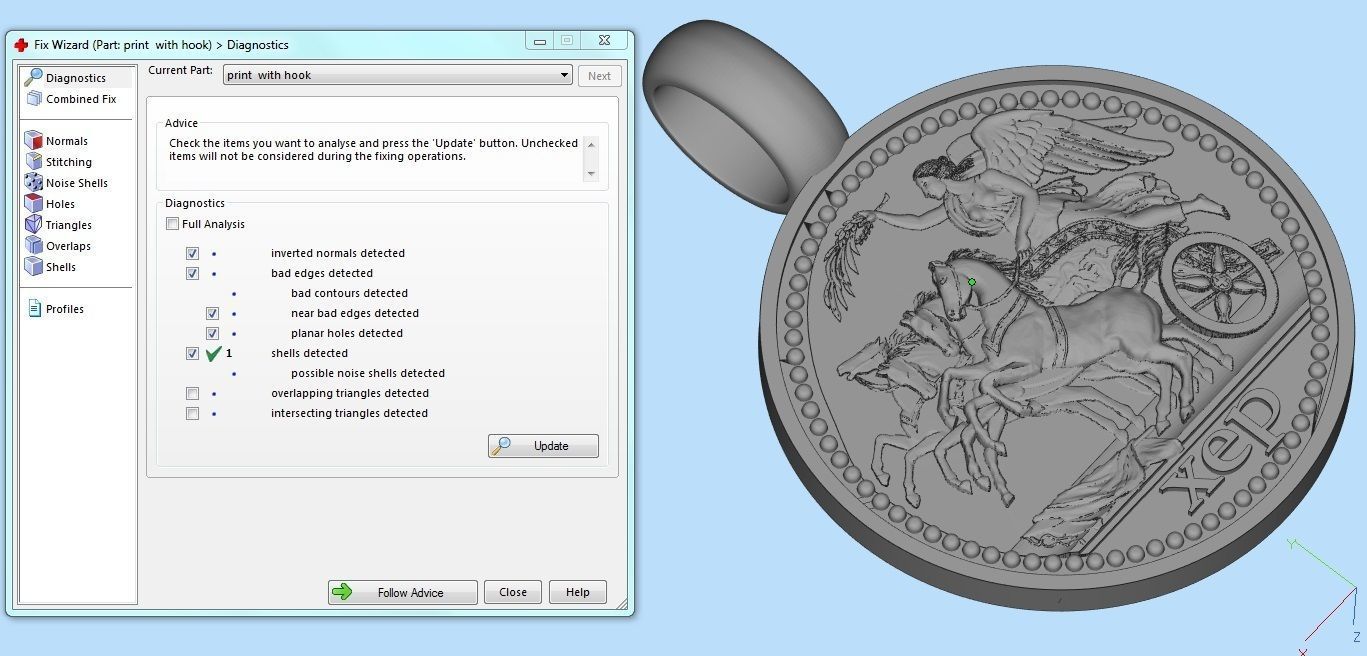Switch to the Normals page label
This screenshot has height=656, width=1367.
[67, 141]
